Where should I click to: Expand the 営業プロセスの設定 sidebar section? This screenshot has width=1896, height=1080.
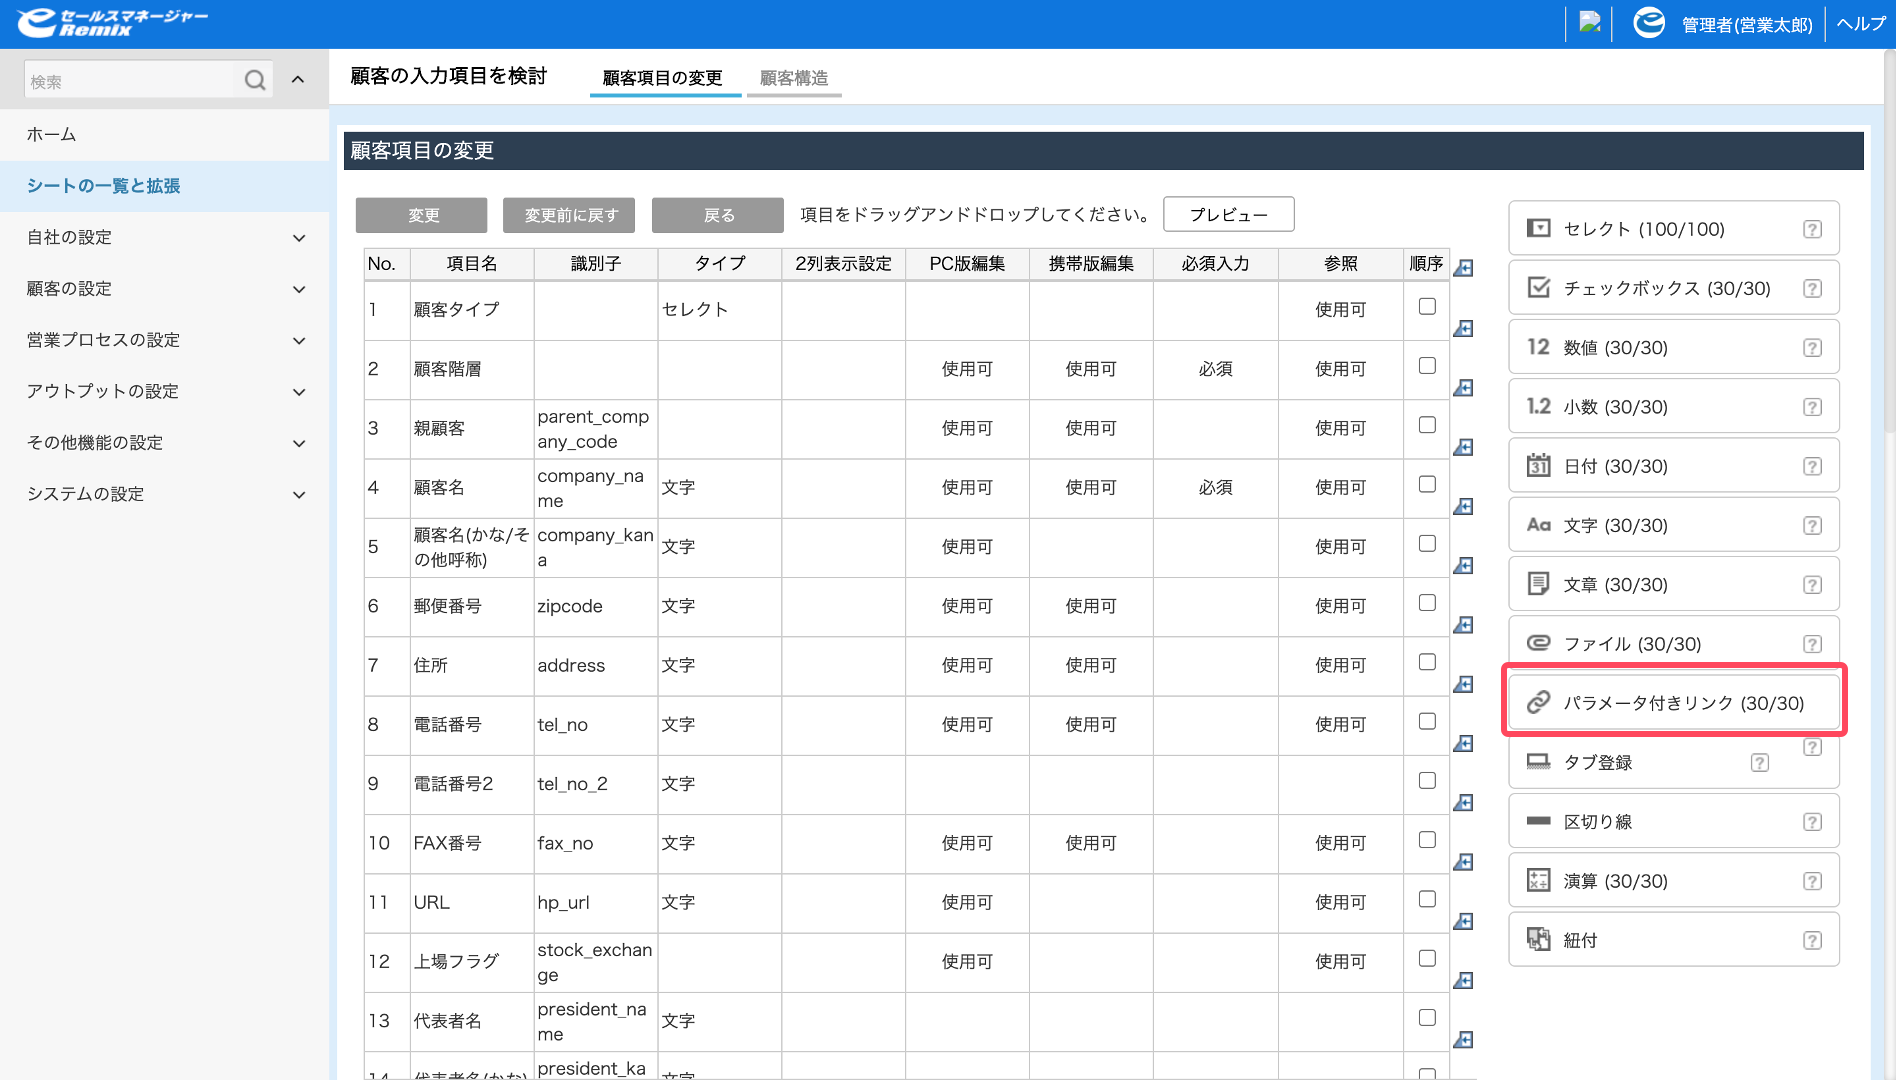(x=164, y=340)
